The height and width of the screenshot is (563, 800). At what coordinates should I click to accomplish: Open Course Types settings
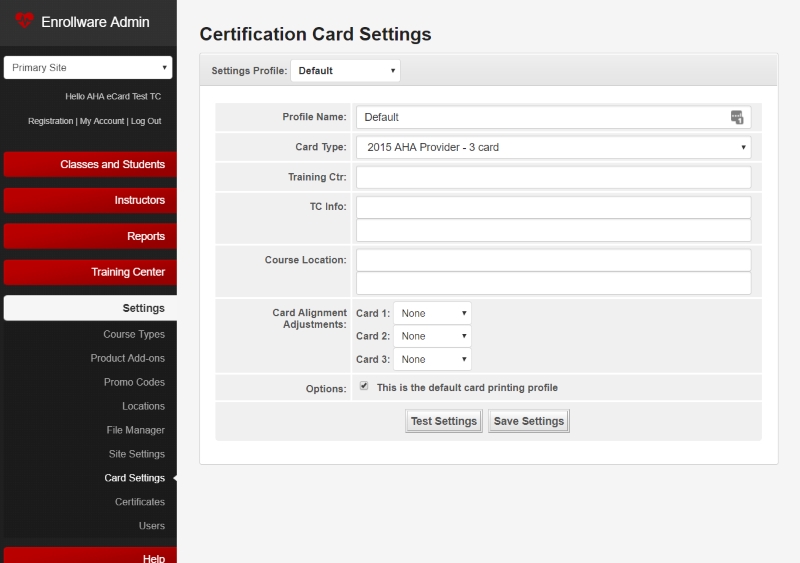point(134,334)
